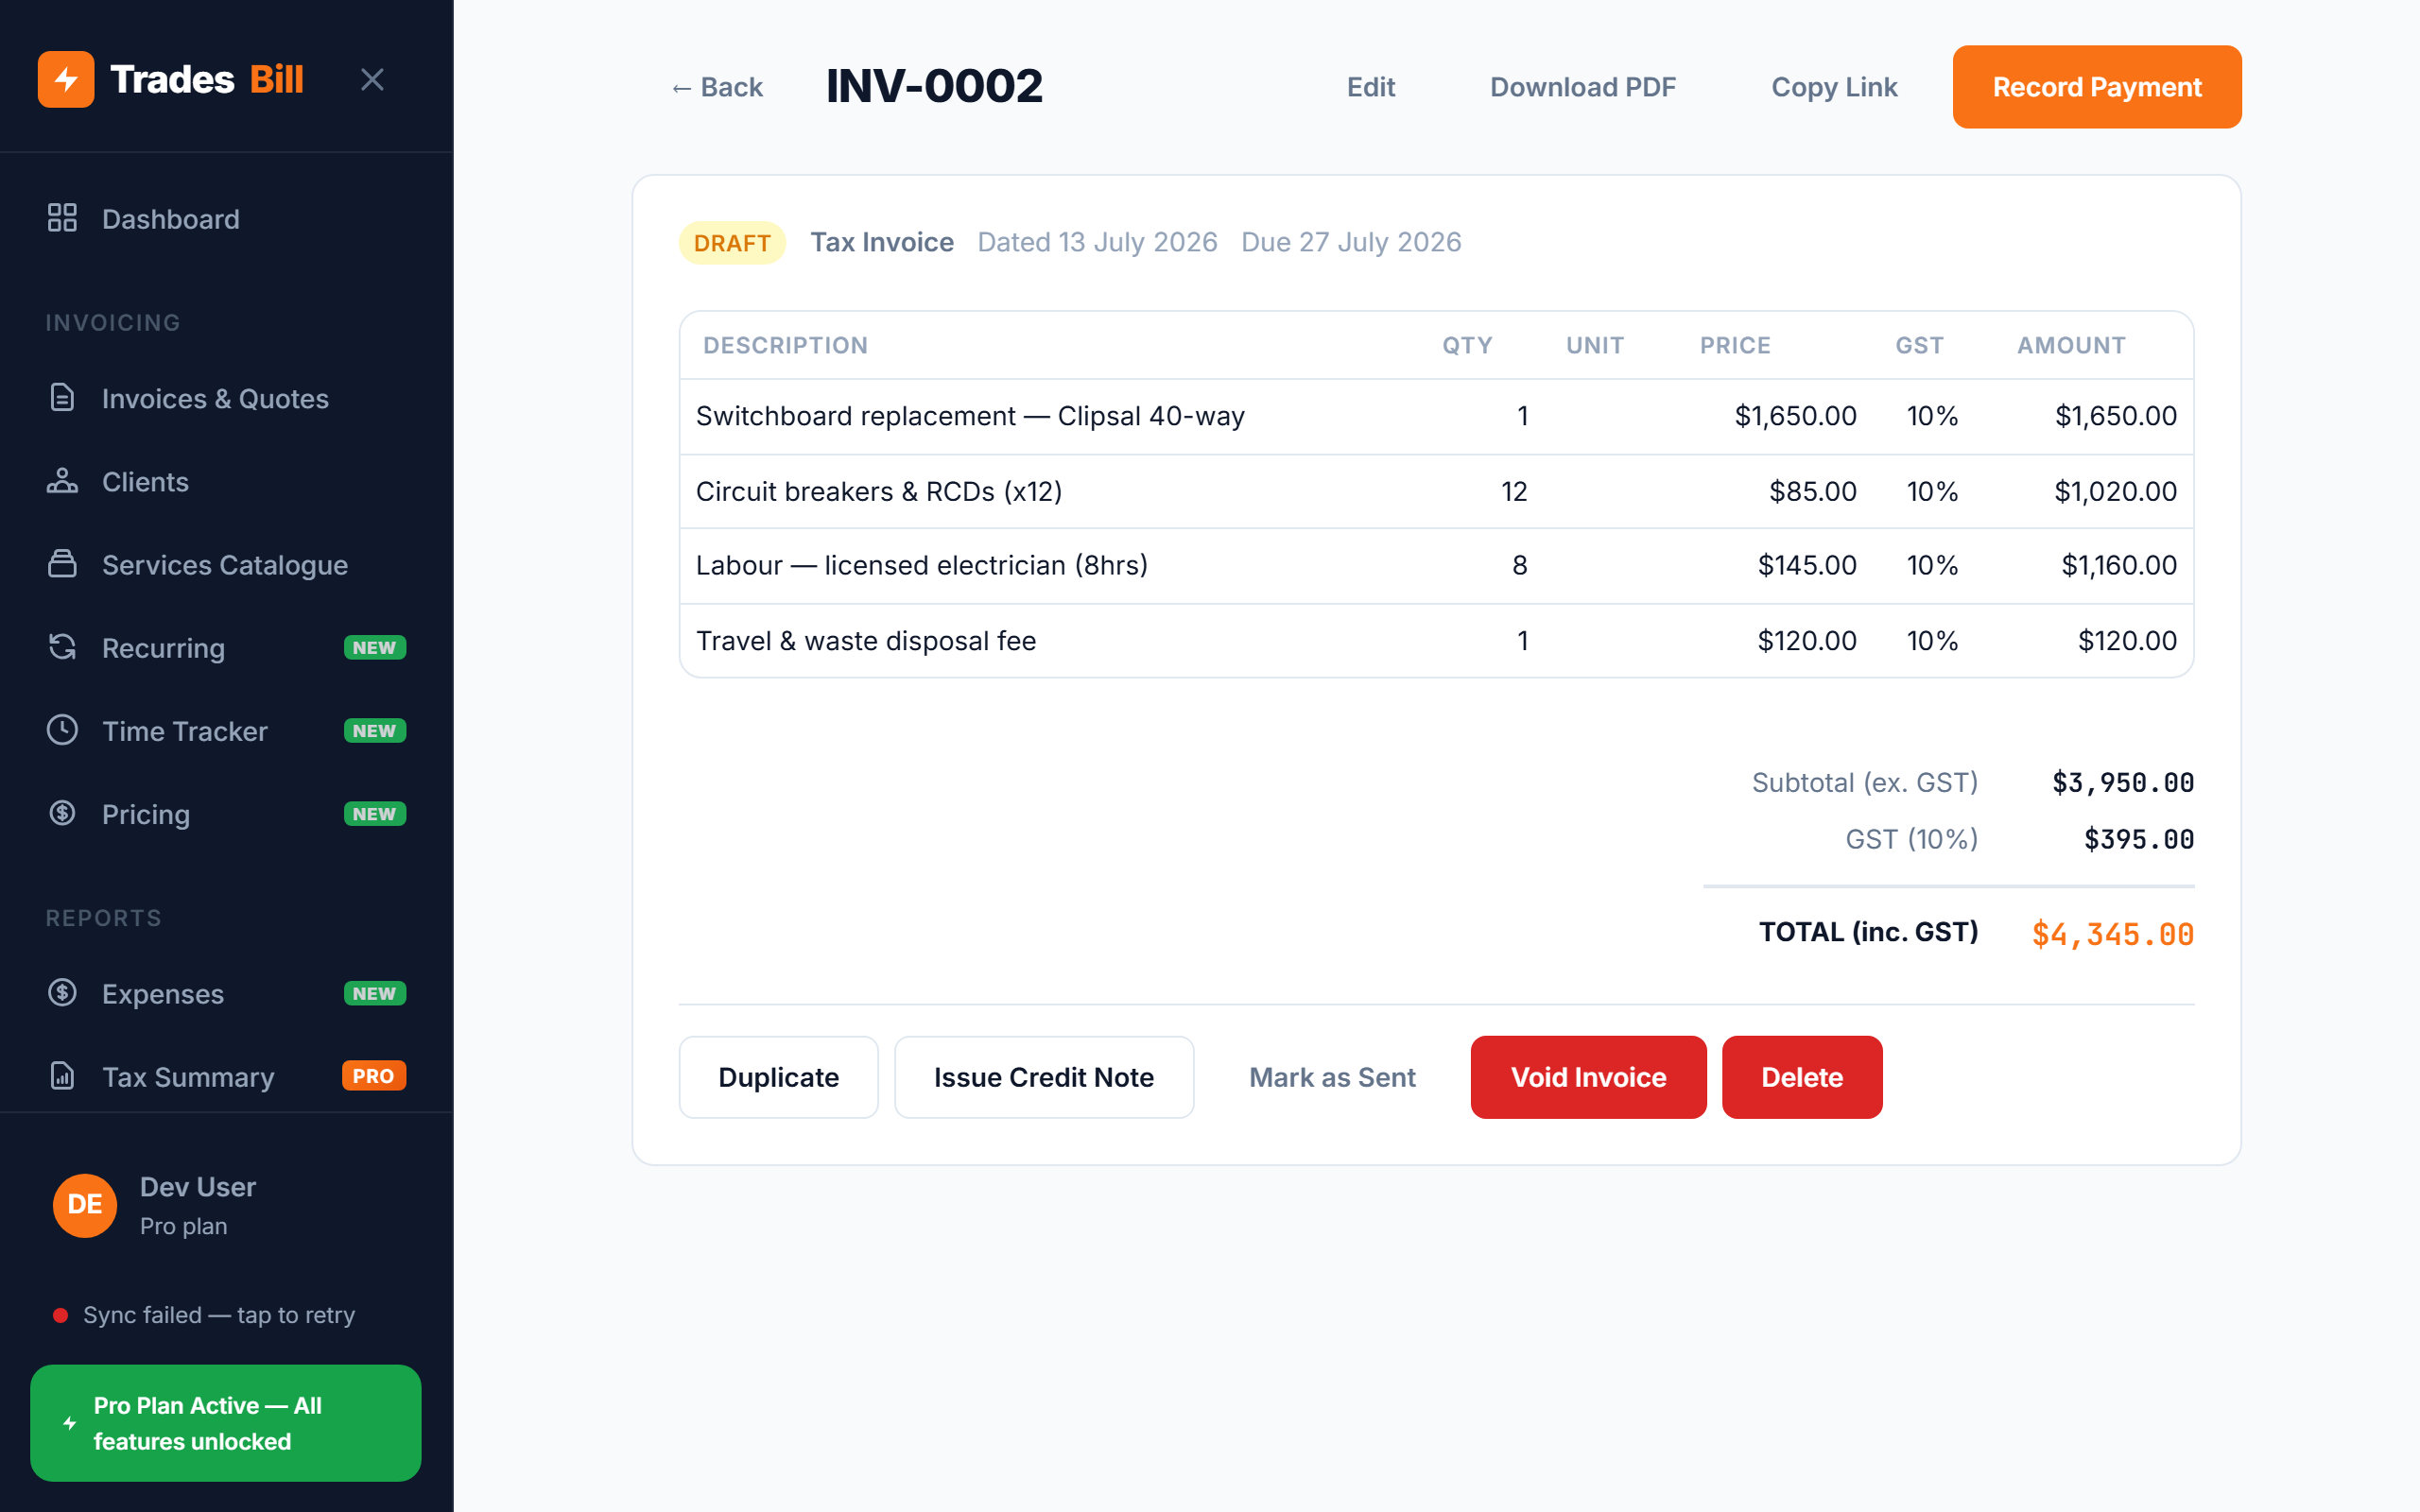Click the Dashboard grid icon
Viewport: 2420px width, 1512px height.
click(x=62, y=218)
